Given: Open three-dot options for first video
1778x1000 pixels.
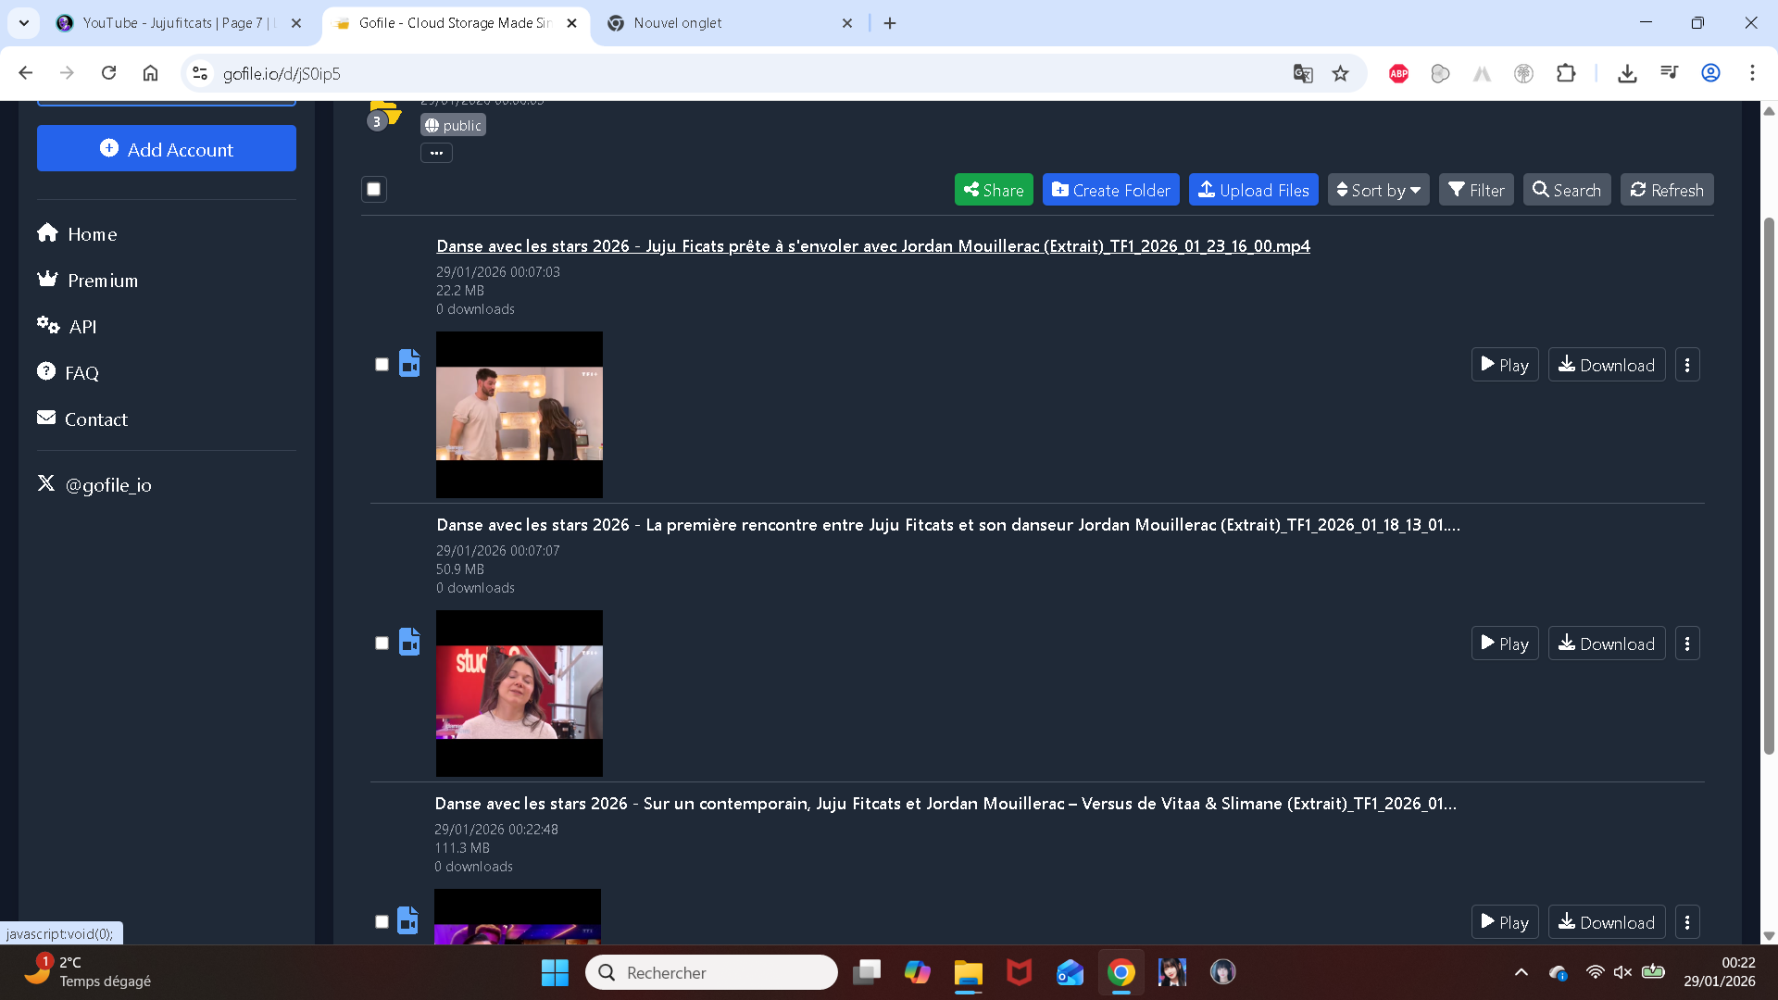Looking at the screenshot, I should [x=1686, y=365].
